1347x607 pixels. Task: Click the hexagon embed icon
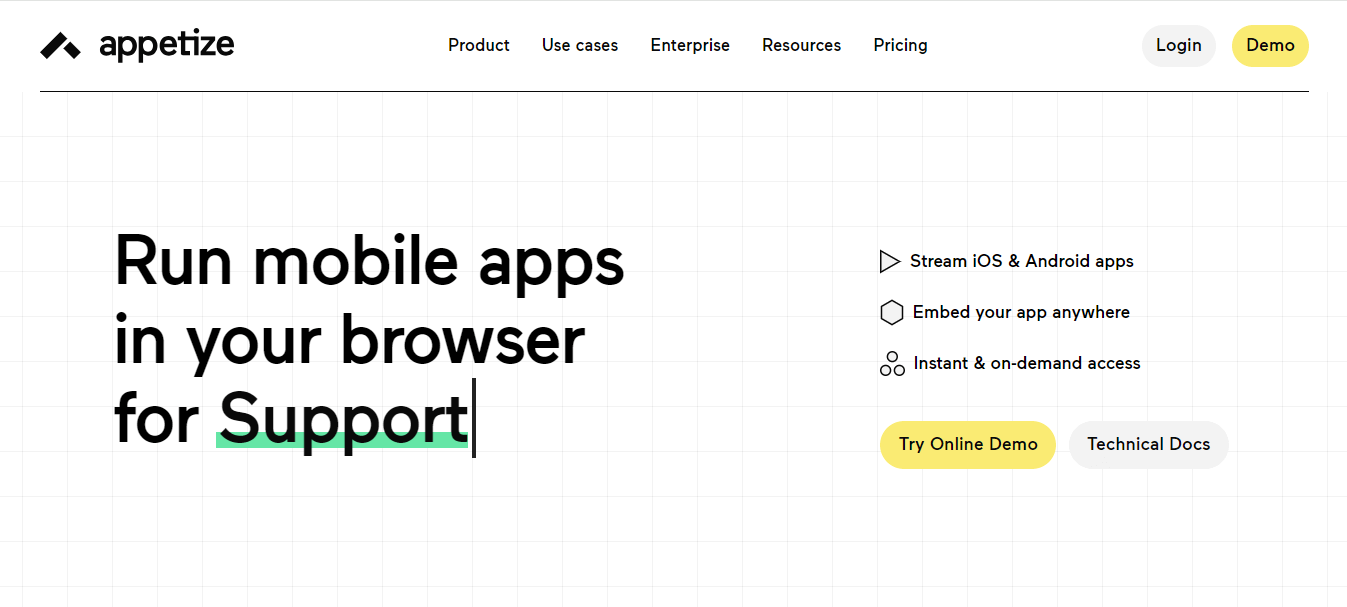pos(891,313)
